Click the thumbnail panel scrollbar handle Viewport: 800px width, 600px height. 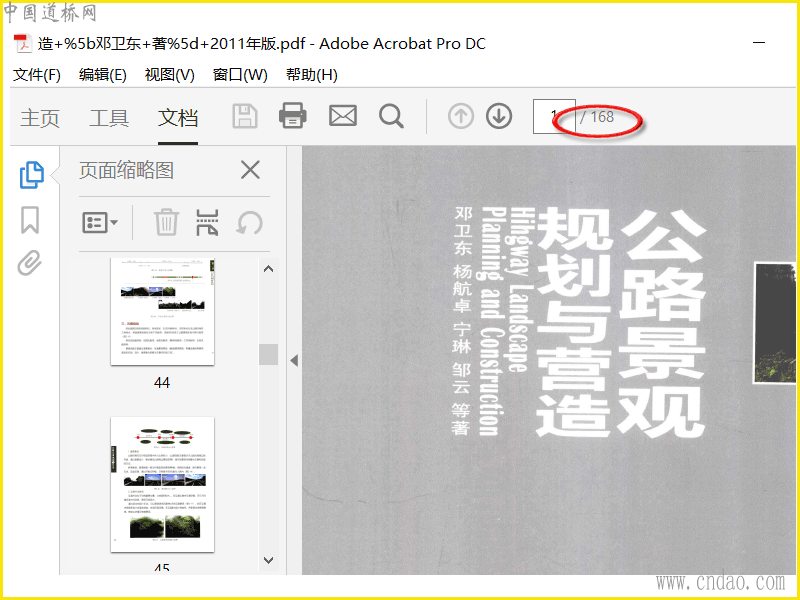pyautogui.click(x=268, y=354)
